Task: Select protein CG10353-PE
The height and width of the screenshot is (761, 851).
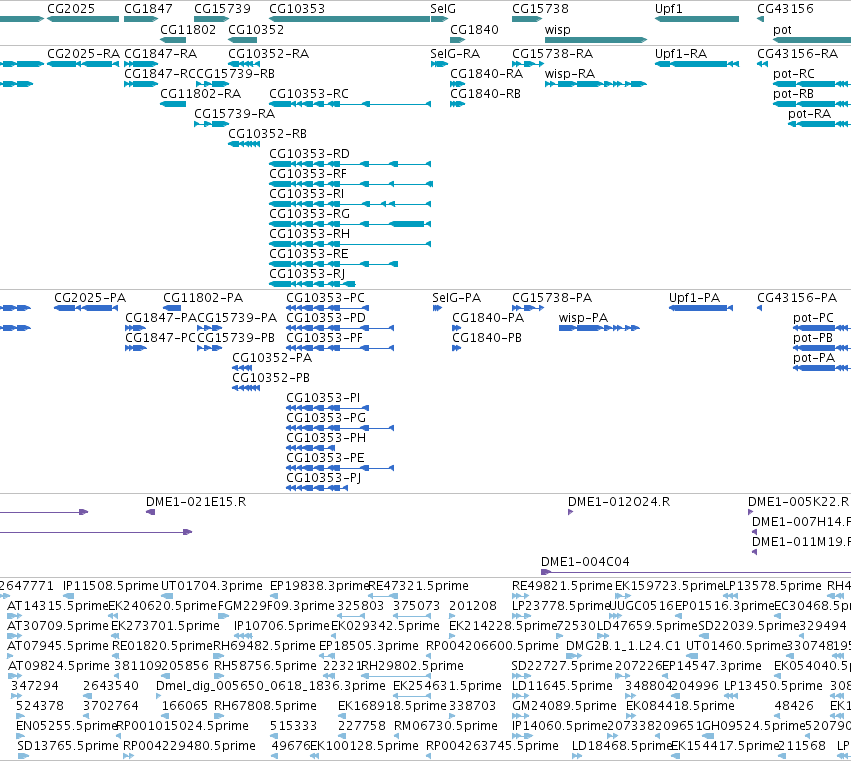Action: [340, 468]
